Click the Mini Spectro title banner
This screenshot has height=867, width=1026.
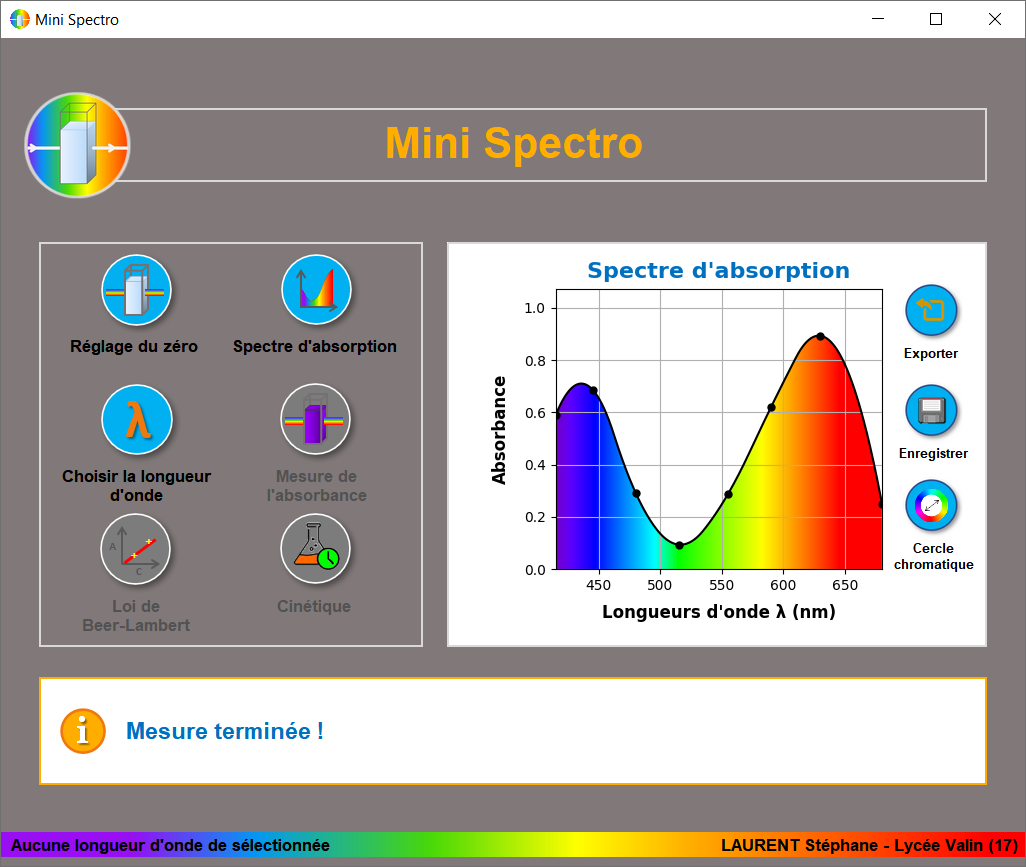pos(514,144)
